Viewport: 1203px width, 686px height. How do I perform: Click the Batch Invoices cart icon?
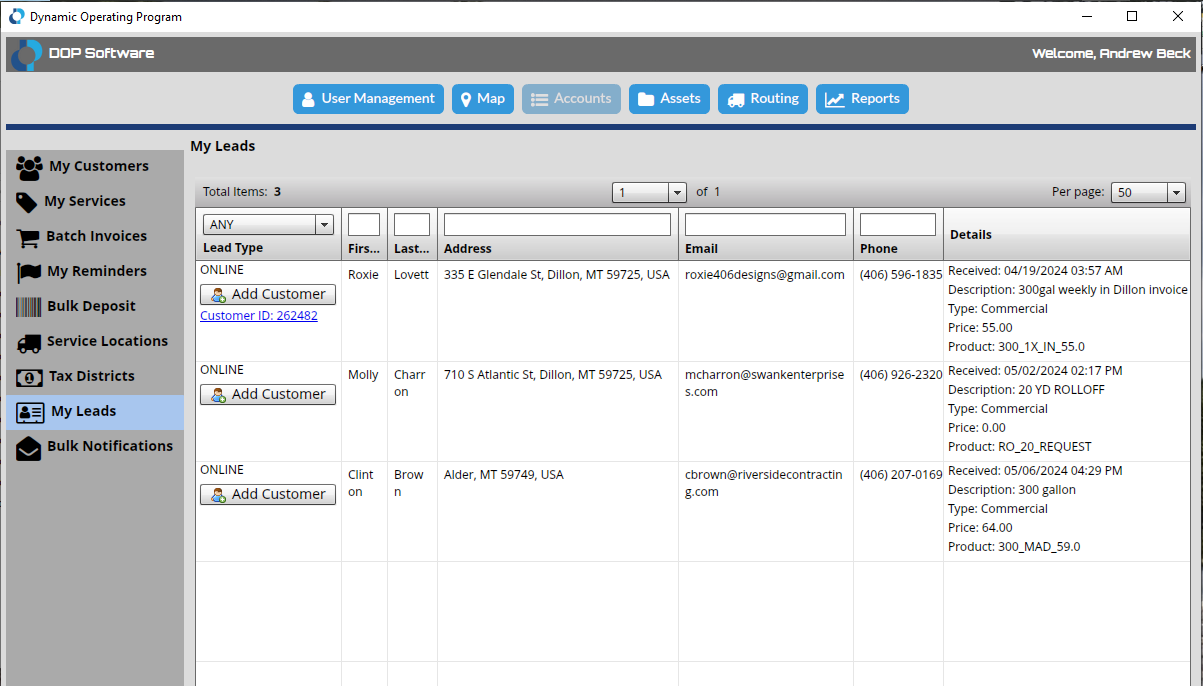click(x=28, y=237)
